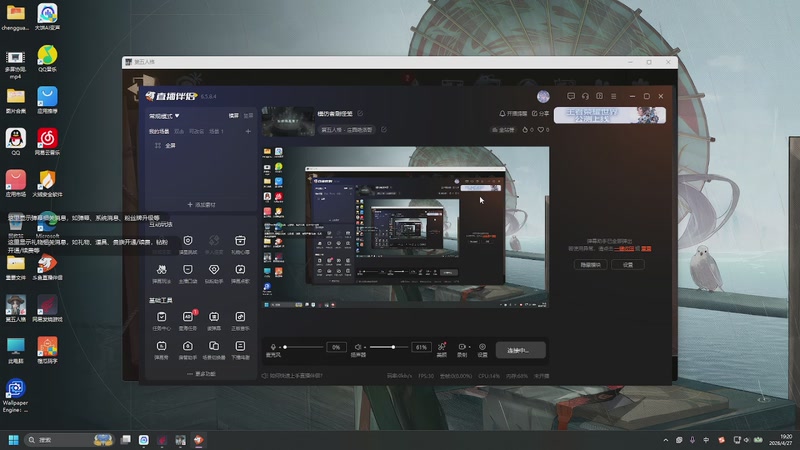800x450 pixels.
Task: Open 直播任务 with the red badge
Action: 187,321
